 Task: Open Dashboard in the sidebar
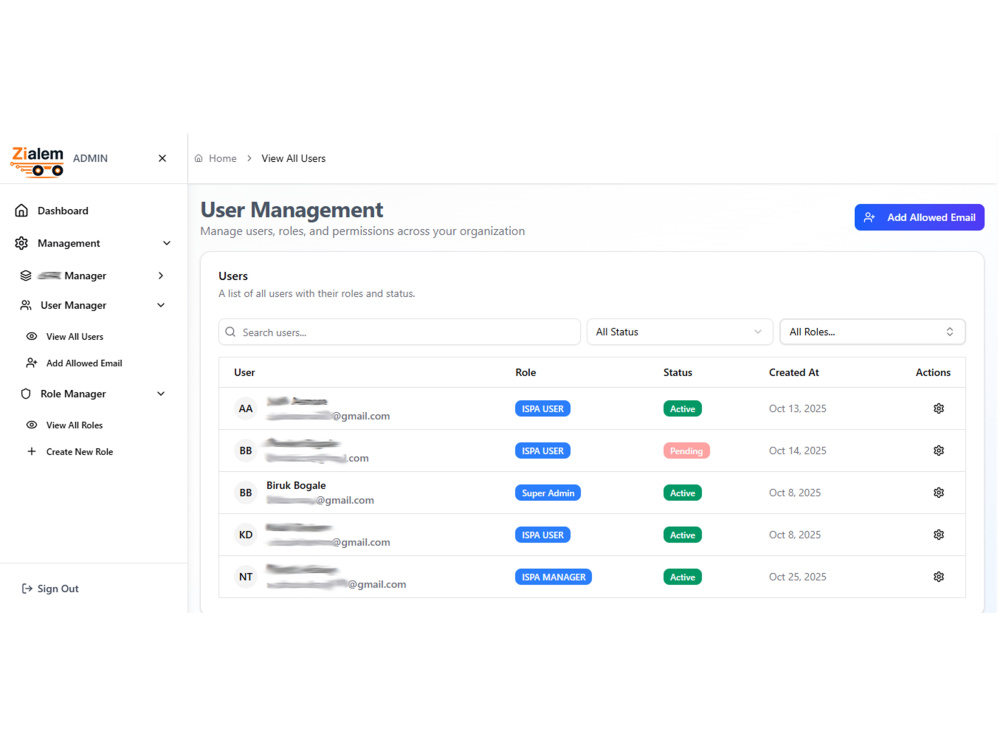click(x=62, y=210)
